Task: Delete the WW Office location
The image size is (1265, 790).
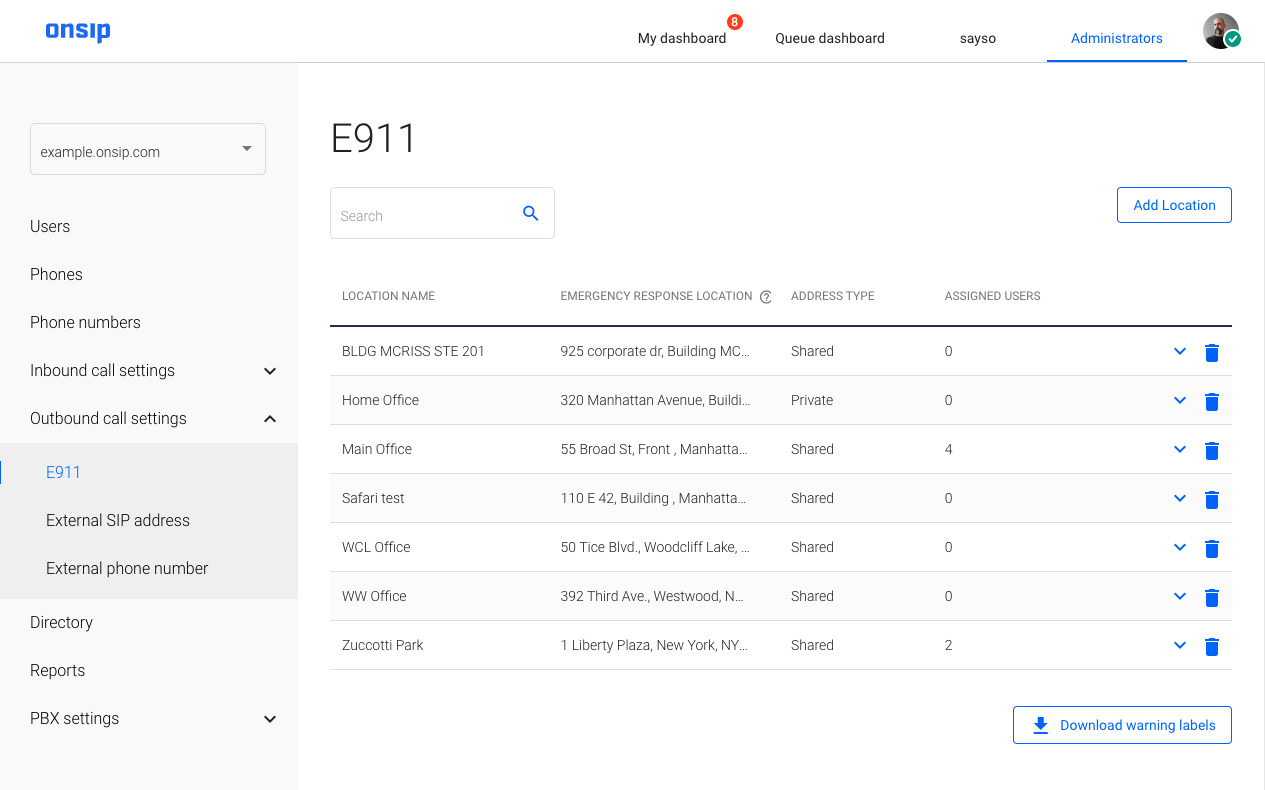Action: (1212, 597)
